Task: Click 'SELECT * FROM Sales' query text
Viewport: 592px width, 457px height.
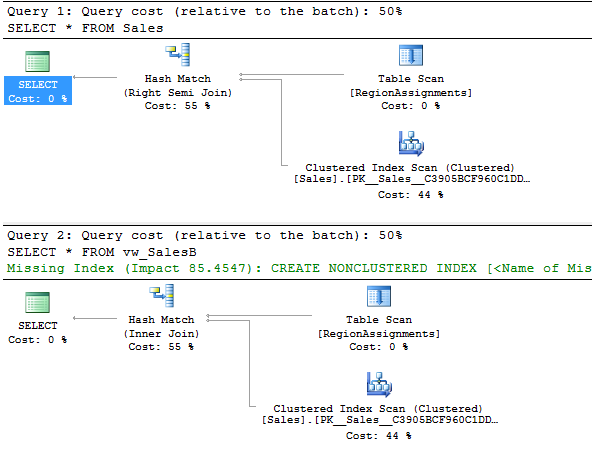Action: [x=85, y=28]
